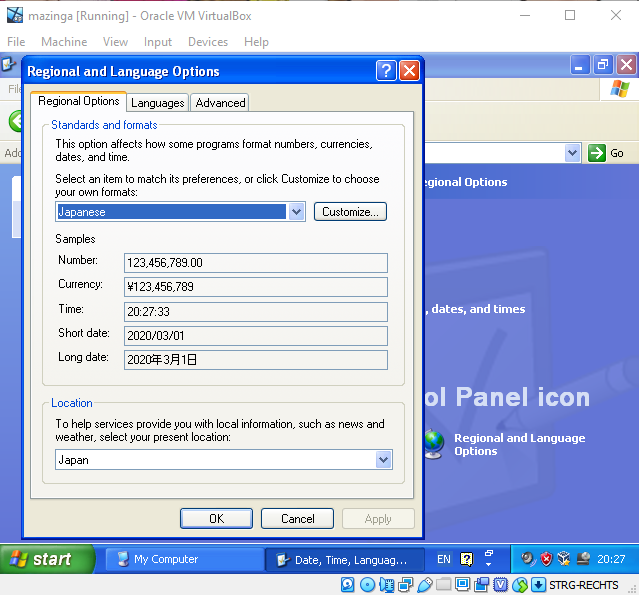Click the language bar restore icon

tap(489, 553)
